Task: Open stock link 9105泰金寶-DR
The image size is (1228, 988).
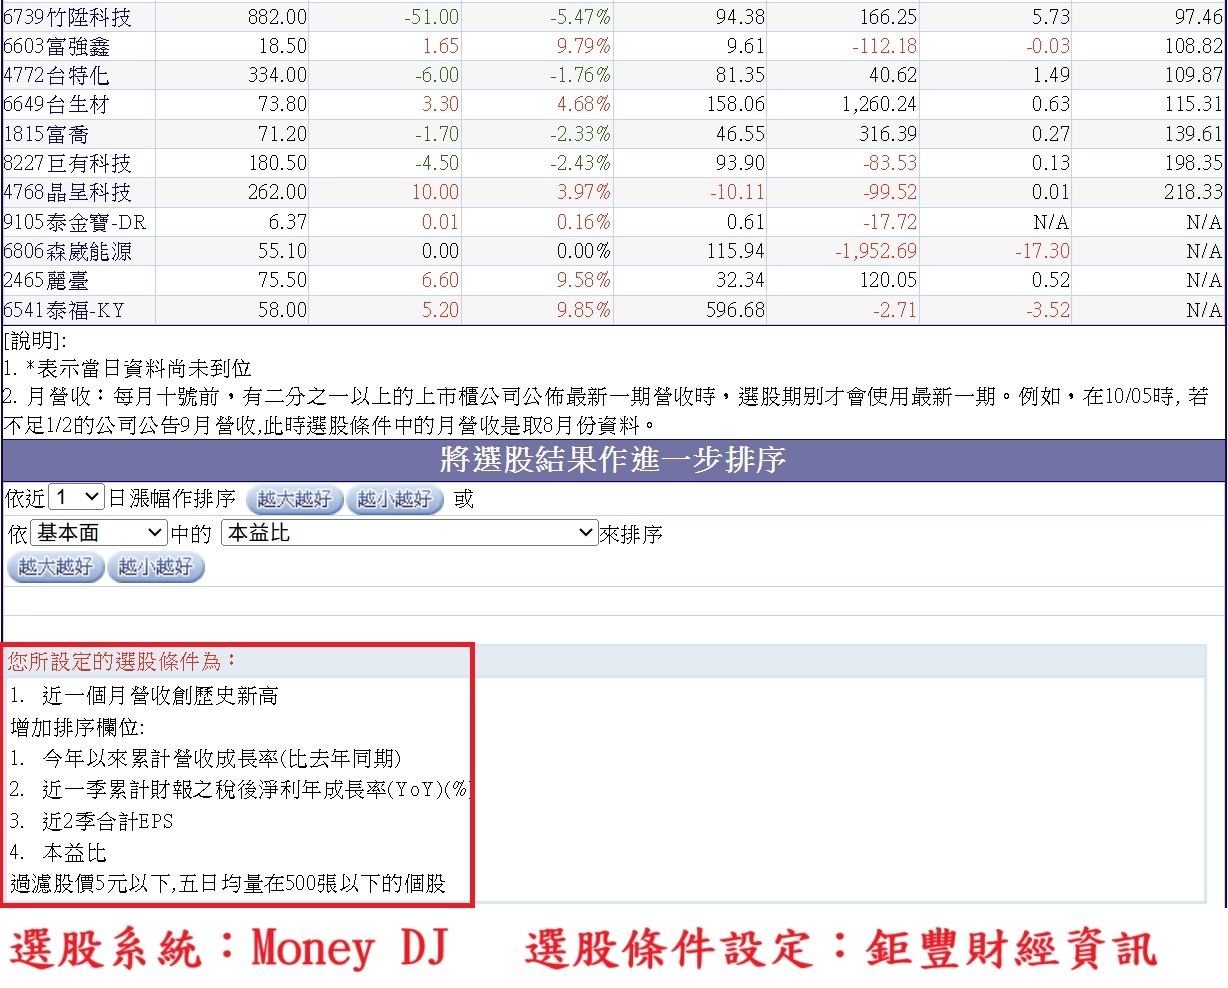Action: coord(75,222)
